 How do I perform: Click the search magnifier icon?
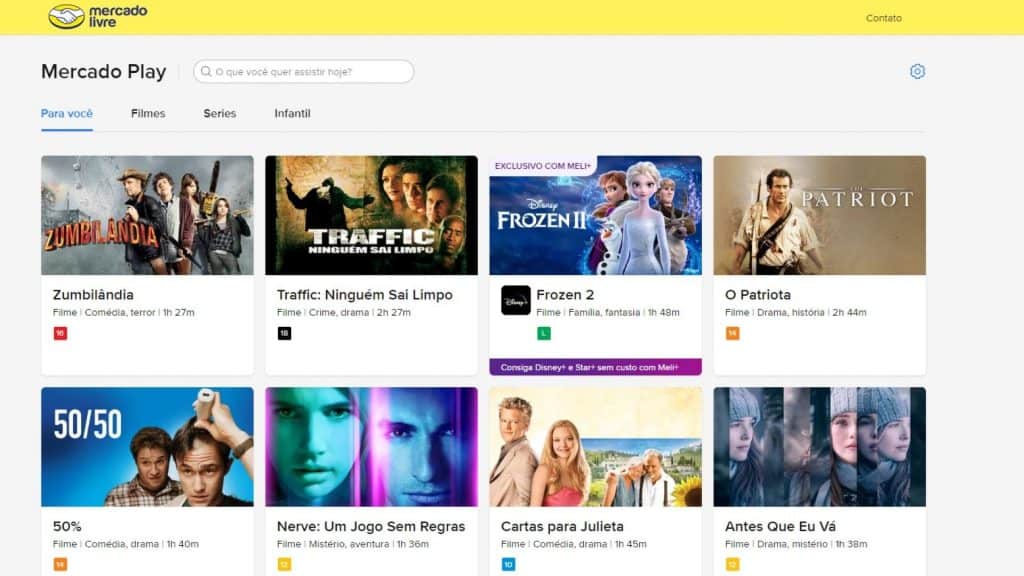click(206, 71)
